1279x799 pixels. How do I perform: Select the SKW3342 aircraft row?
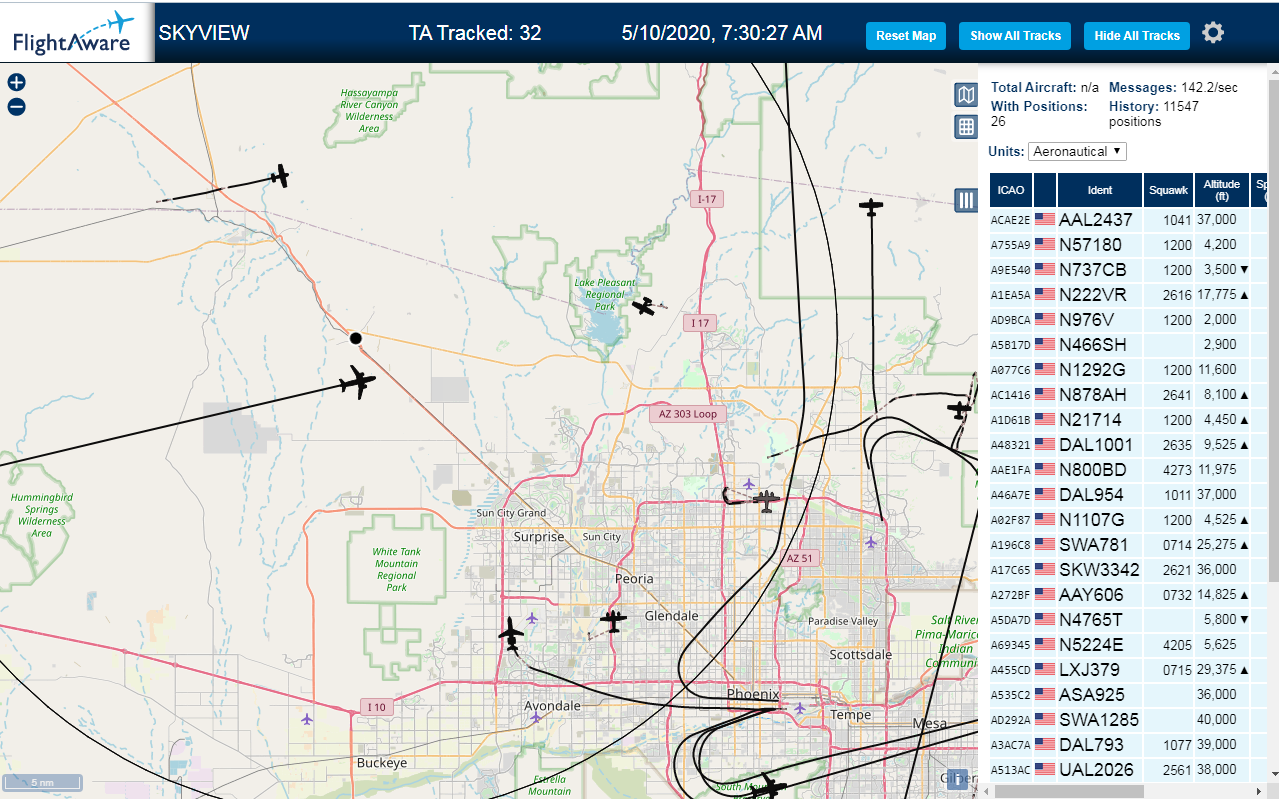pyautogui.click(x=1128, y=570)
